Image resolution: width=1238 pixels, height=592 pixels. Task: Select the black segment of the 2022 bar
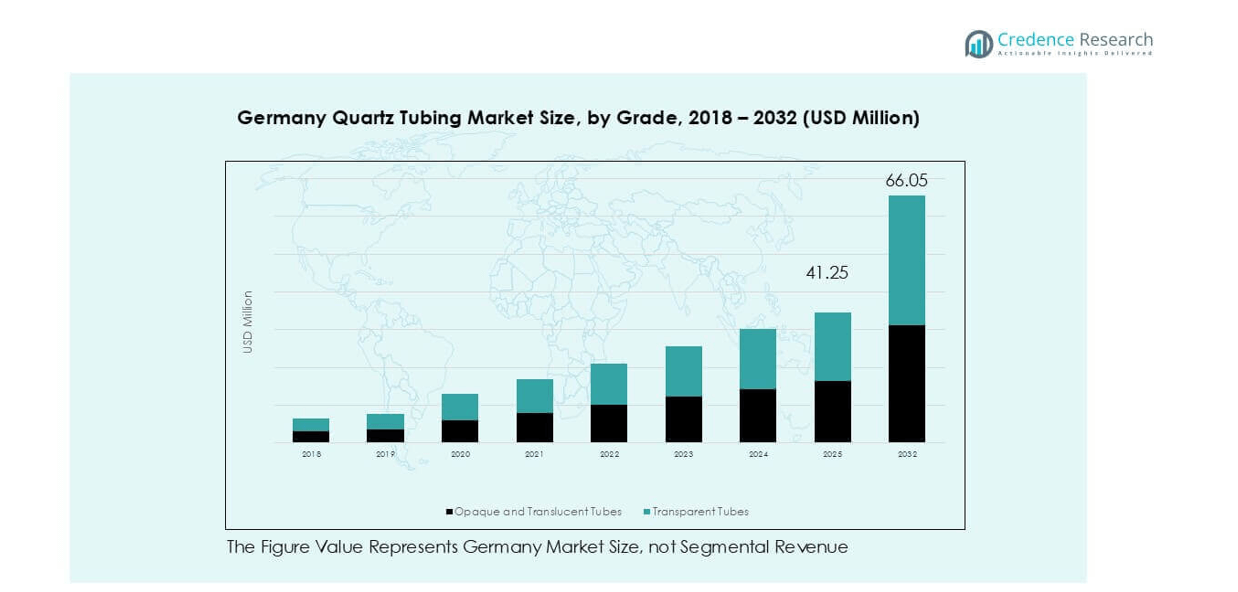(608, 423)
